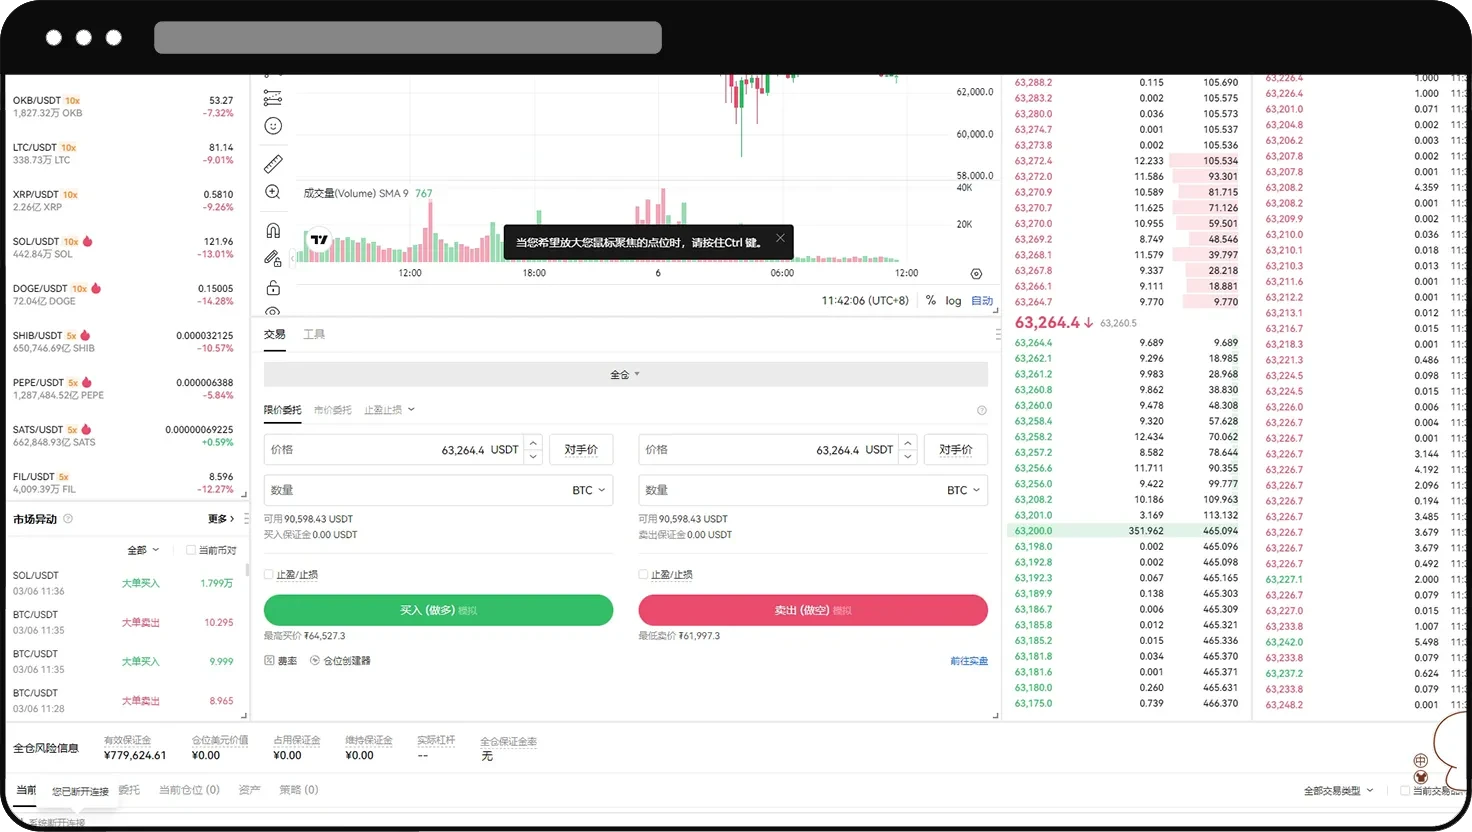
Task: Click the help icon beside 市场异动
Action: tap(68, 519)
